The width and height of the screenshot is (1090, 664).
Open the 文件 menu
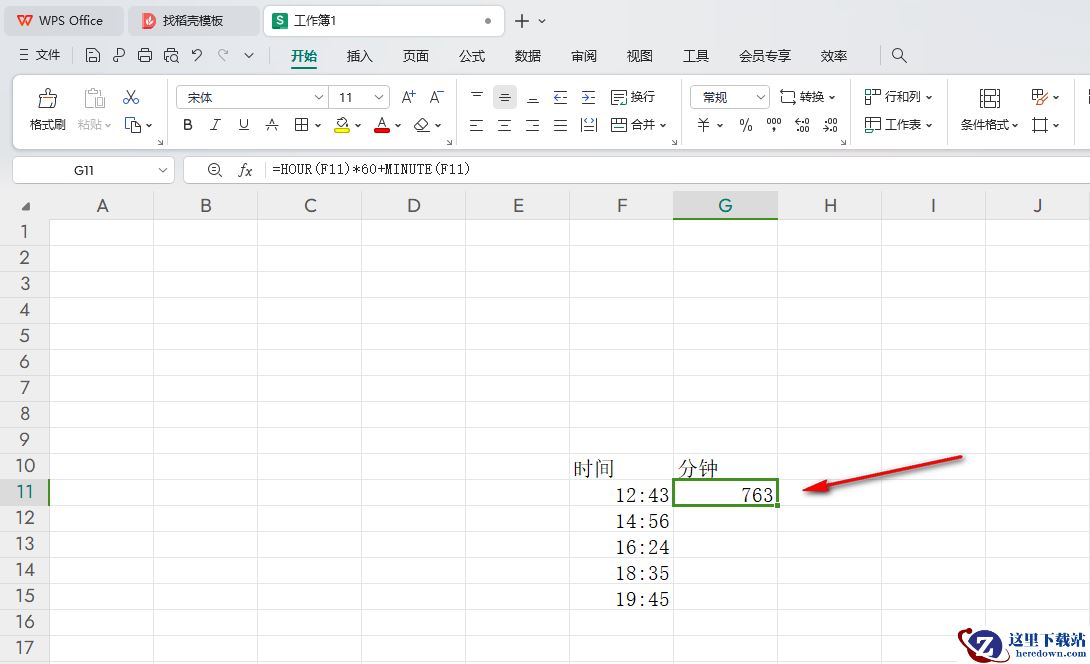(40, 55)
